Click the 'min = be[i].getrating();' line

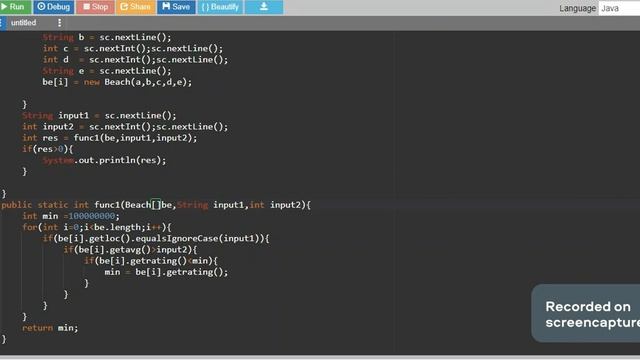(x=166, y=272)
